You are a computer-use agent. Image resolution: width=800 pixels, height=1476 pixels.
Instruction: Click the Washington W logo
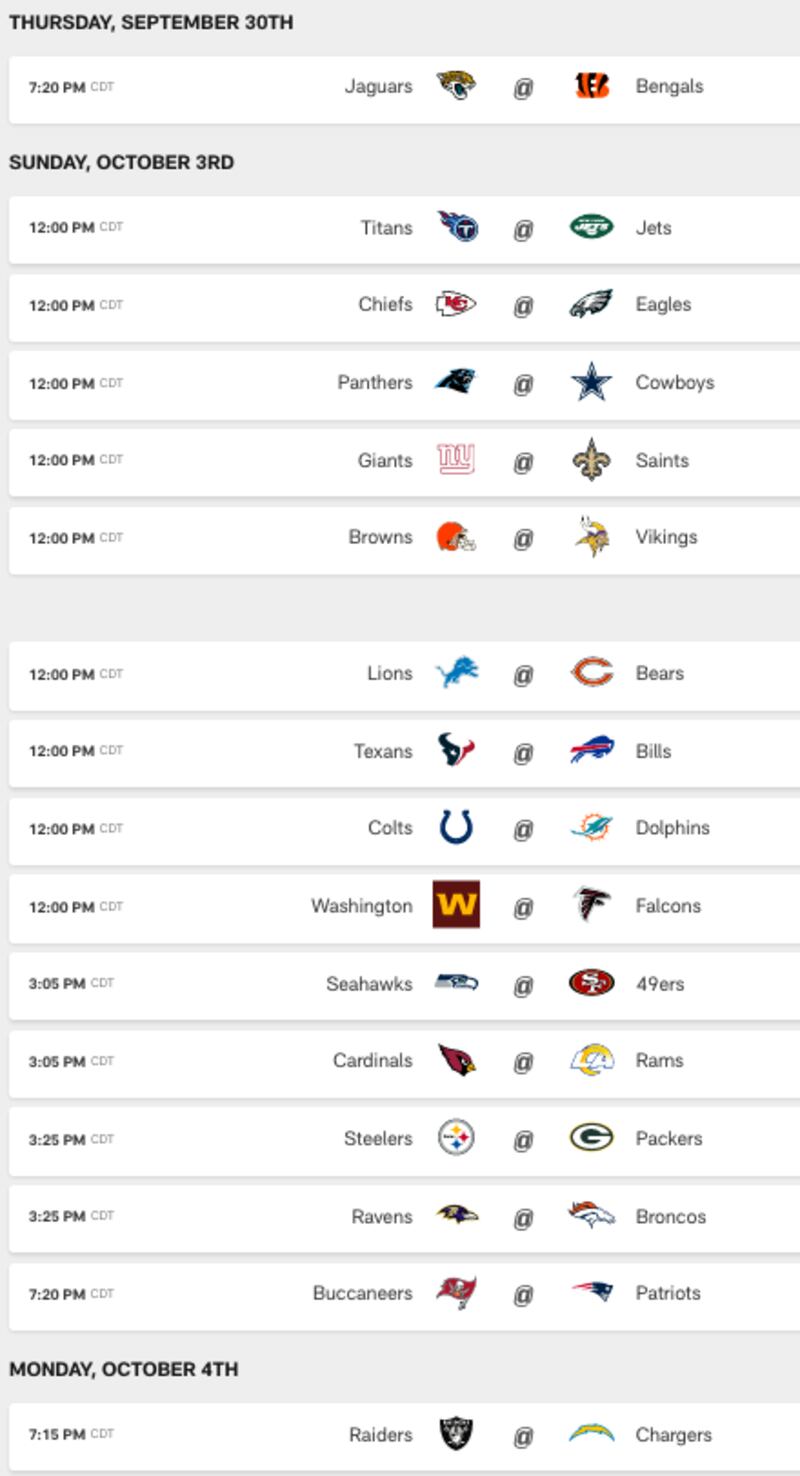click(456, 905)
